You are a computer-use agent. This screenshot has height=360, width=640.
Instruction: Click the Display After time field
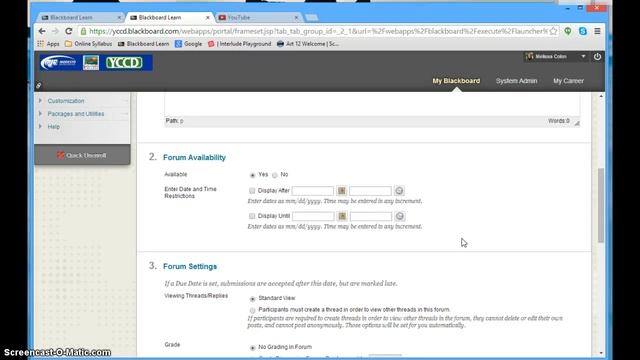point(370,191)
